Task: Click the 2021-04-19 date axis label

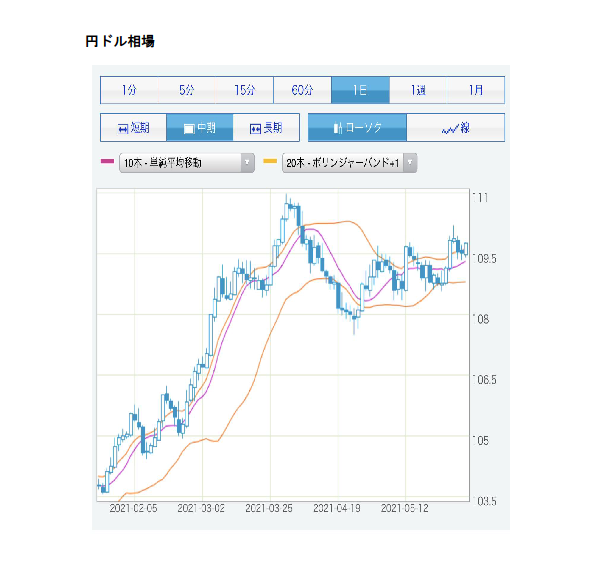Action: pos(337,508)
